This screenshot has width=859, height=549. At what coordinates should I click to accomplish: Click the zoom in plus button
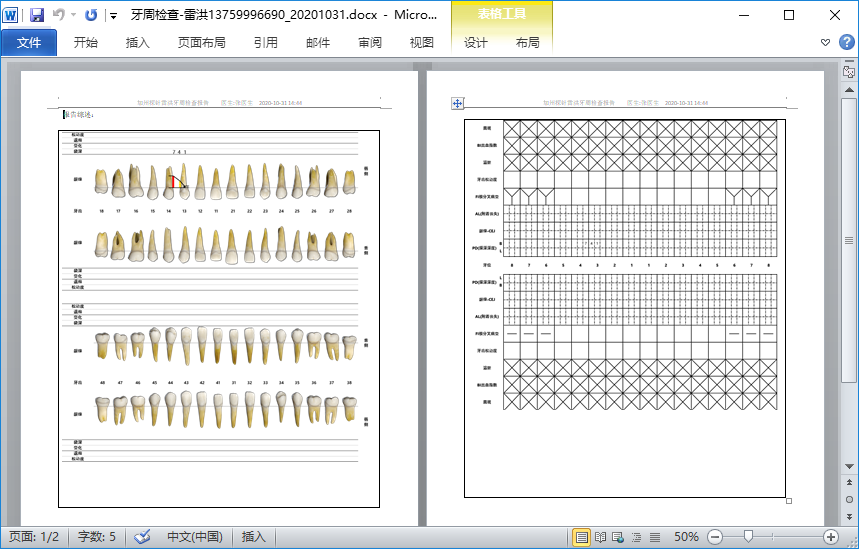831,537
